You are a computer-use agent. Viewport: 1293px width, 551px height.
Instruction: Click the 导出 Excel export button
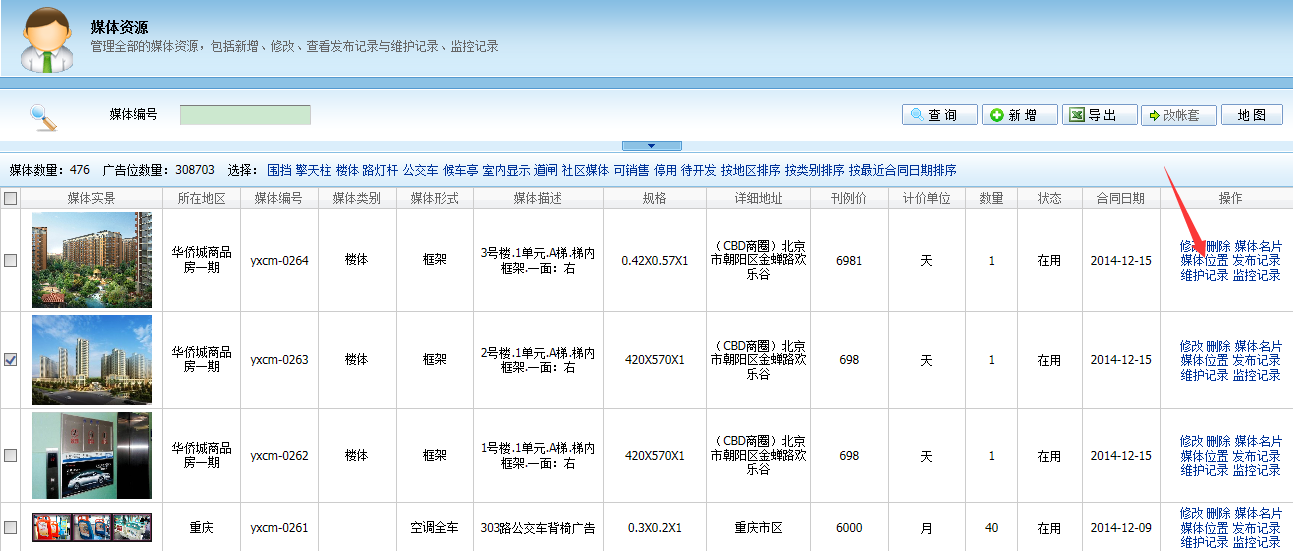(1099, 115)
